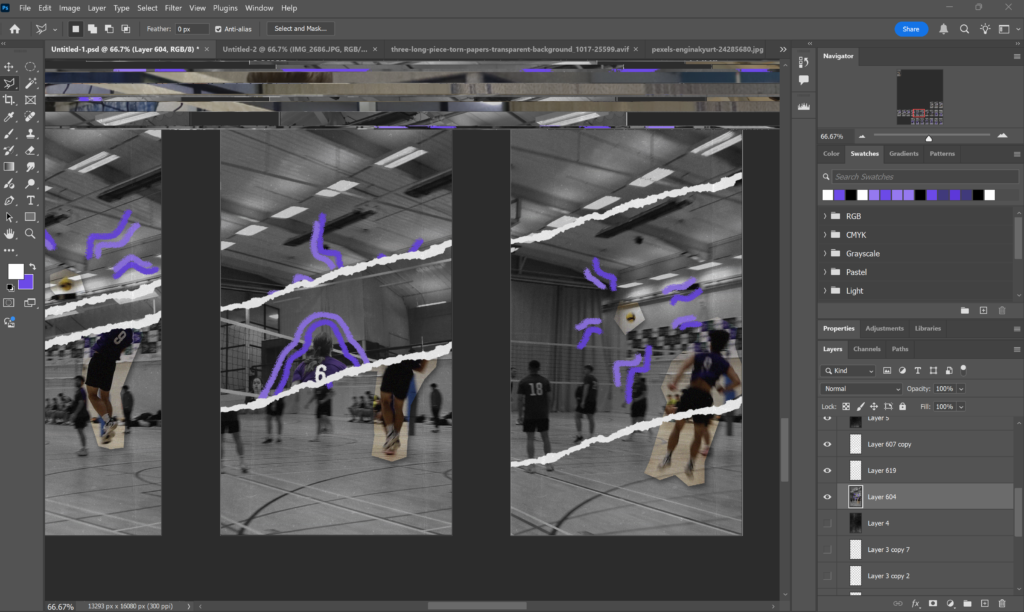The image size is (1024, 612).
Task: Open the Normal blend mode dropdown
Action: [860, 388]
